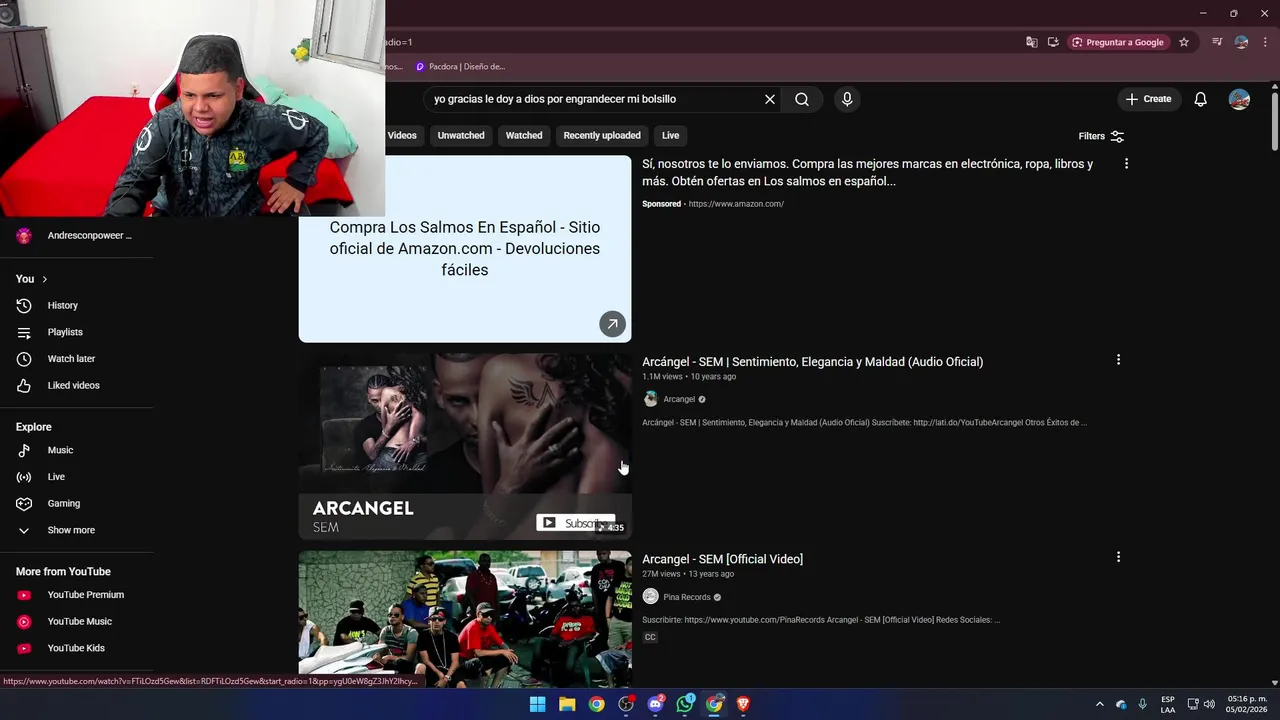This screenshot has height=720, width=1280.
Task: Select the Unwatched filter chip
Action: (461, 135)
